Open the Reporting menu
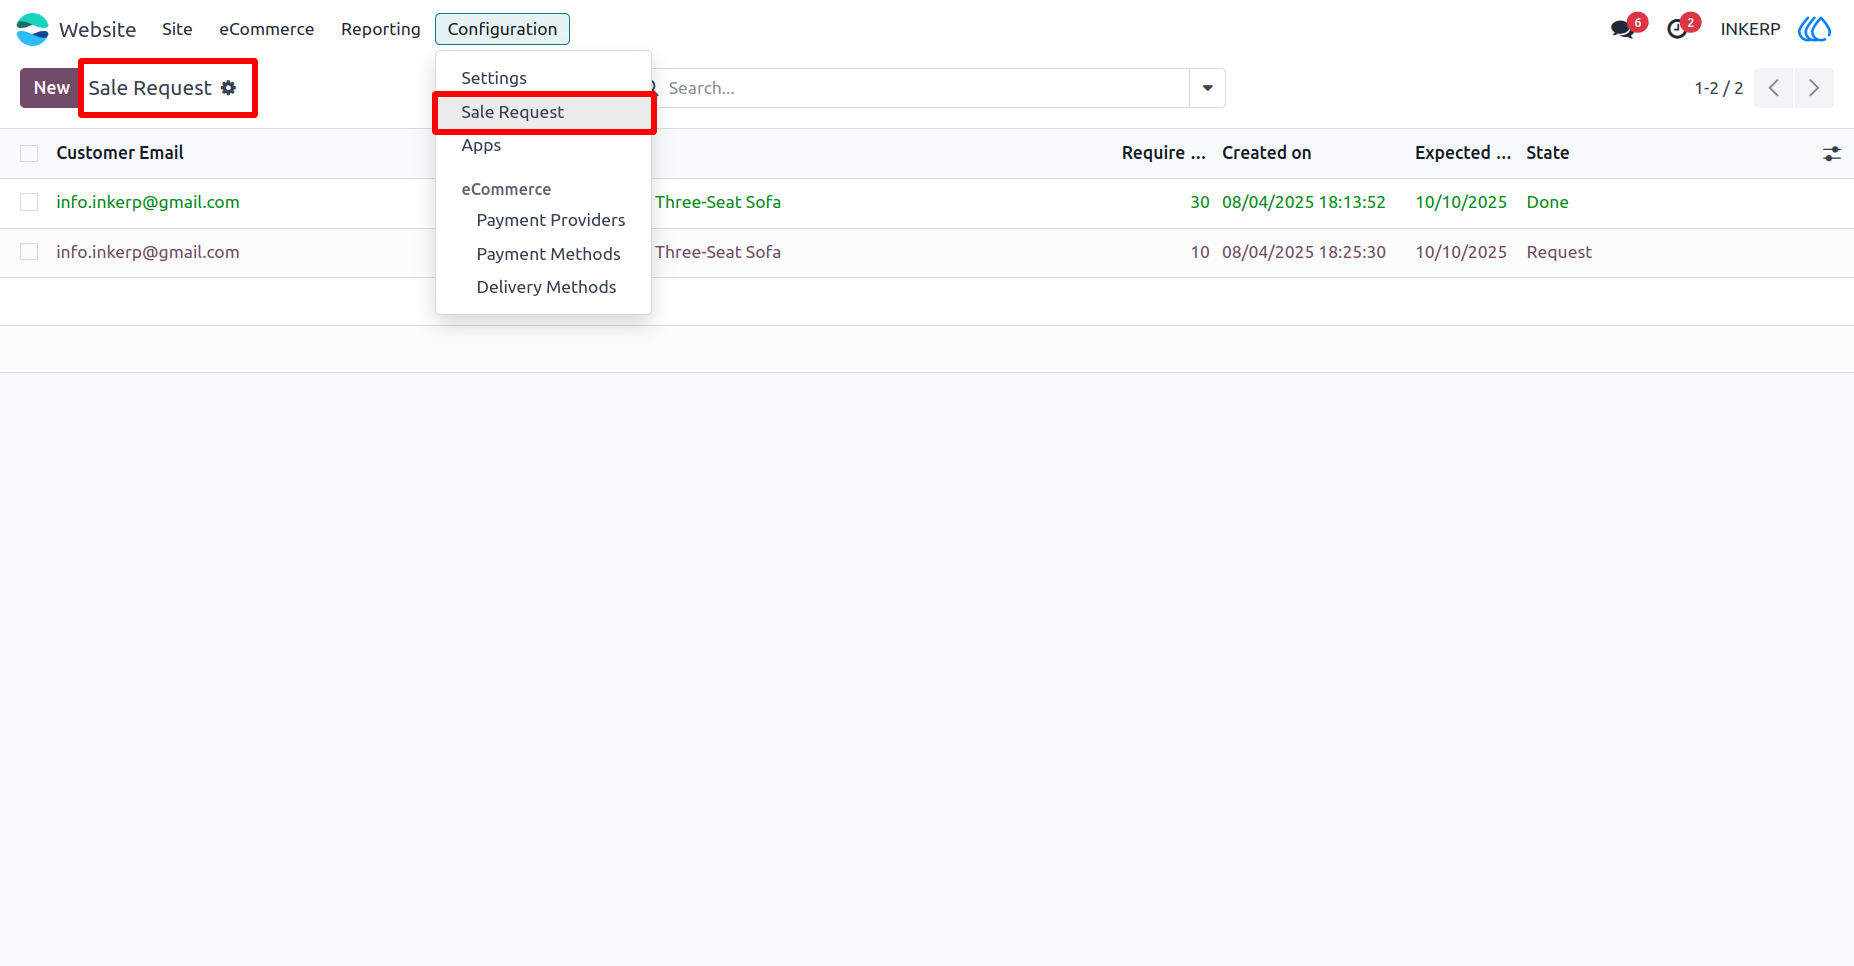Screen dimensions: 1854x966 click(x=381, y=29)
